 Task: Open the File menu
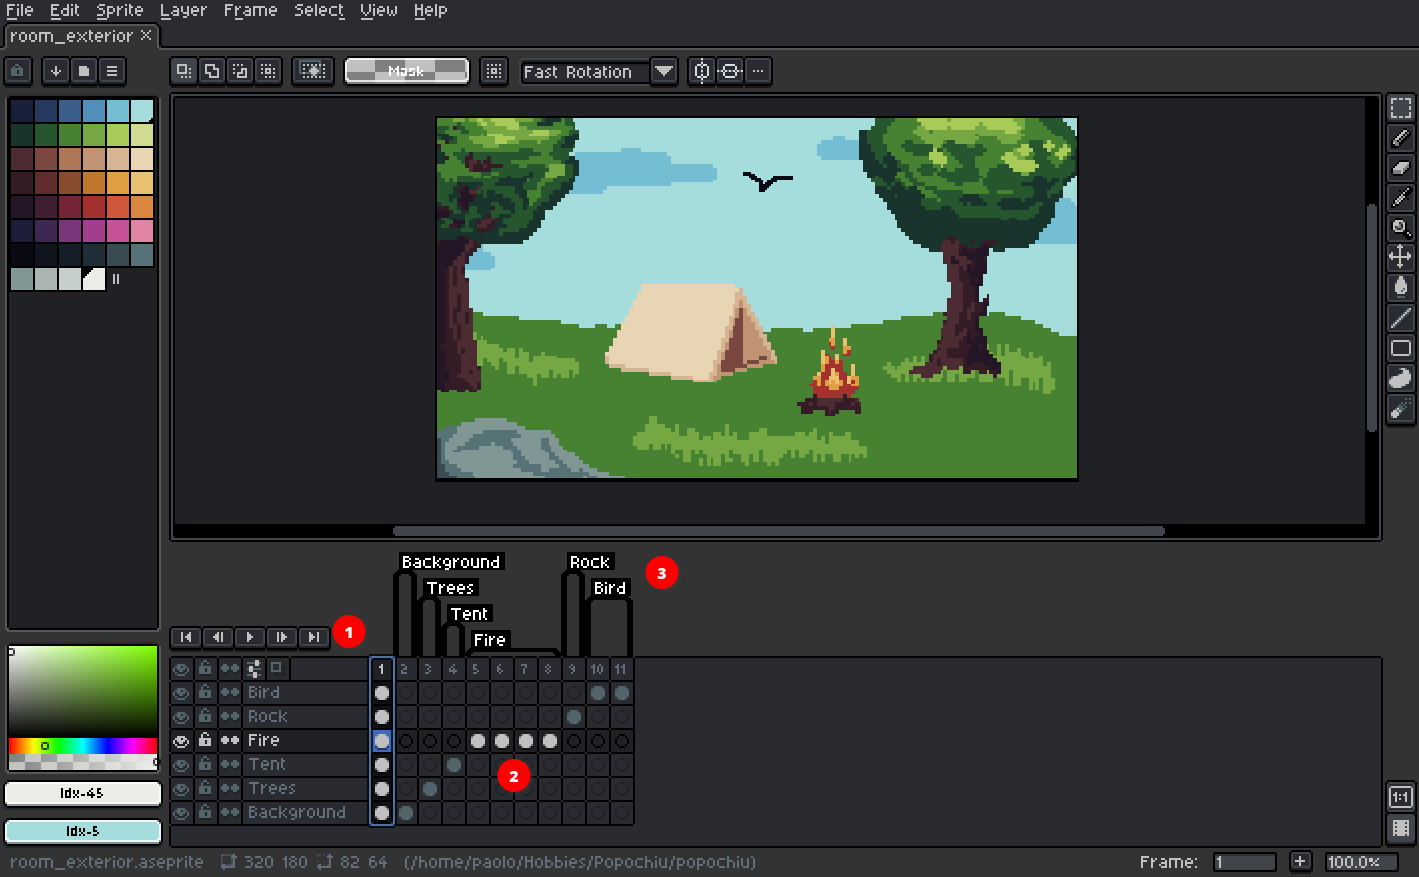[x=19, y=10]
